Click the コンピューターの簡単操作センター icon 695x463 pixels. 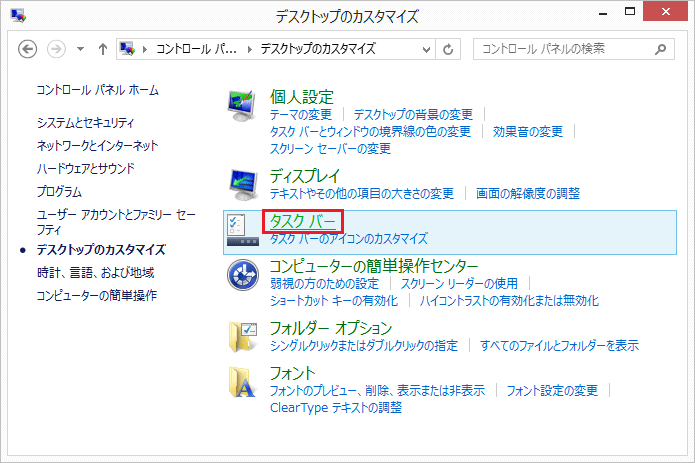[243, 275]
